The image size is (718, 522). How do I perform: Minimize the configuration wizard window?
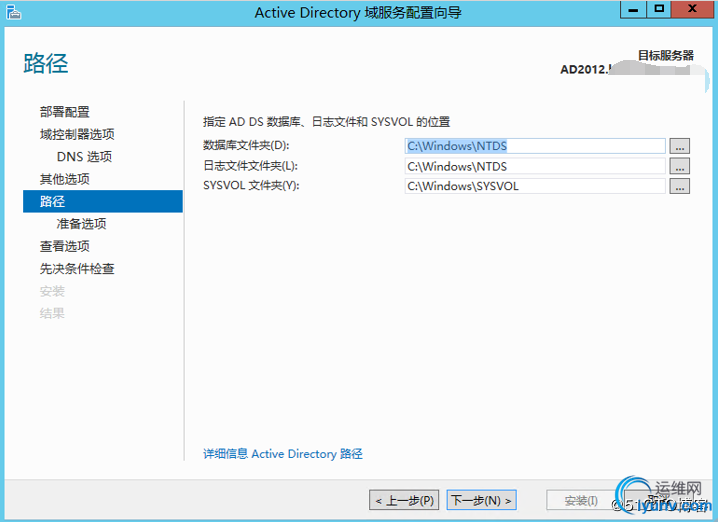633,9
